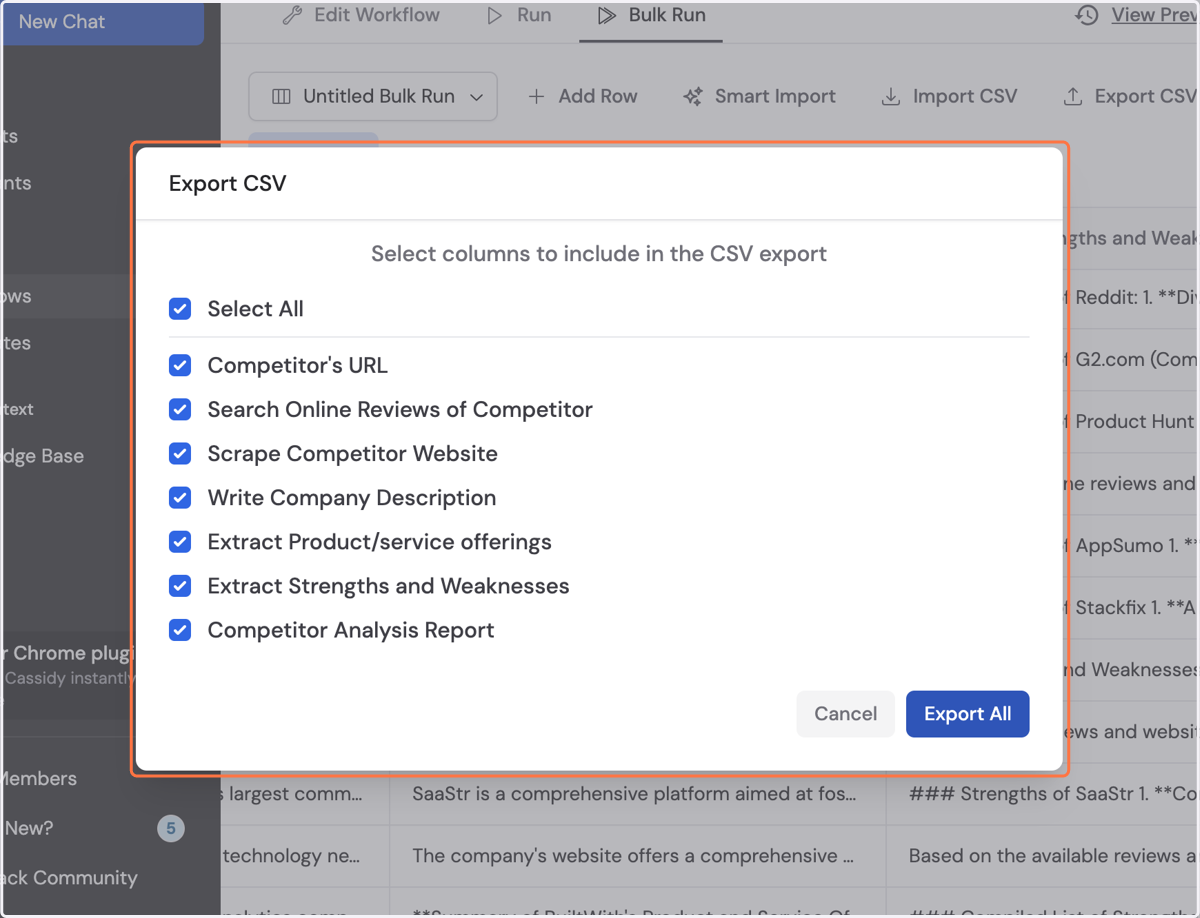The height and width of the screenshot is (918, 1200).
Task: Select the Bulk Run tab
Action: coord(651,15)
